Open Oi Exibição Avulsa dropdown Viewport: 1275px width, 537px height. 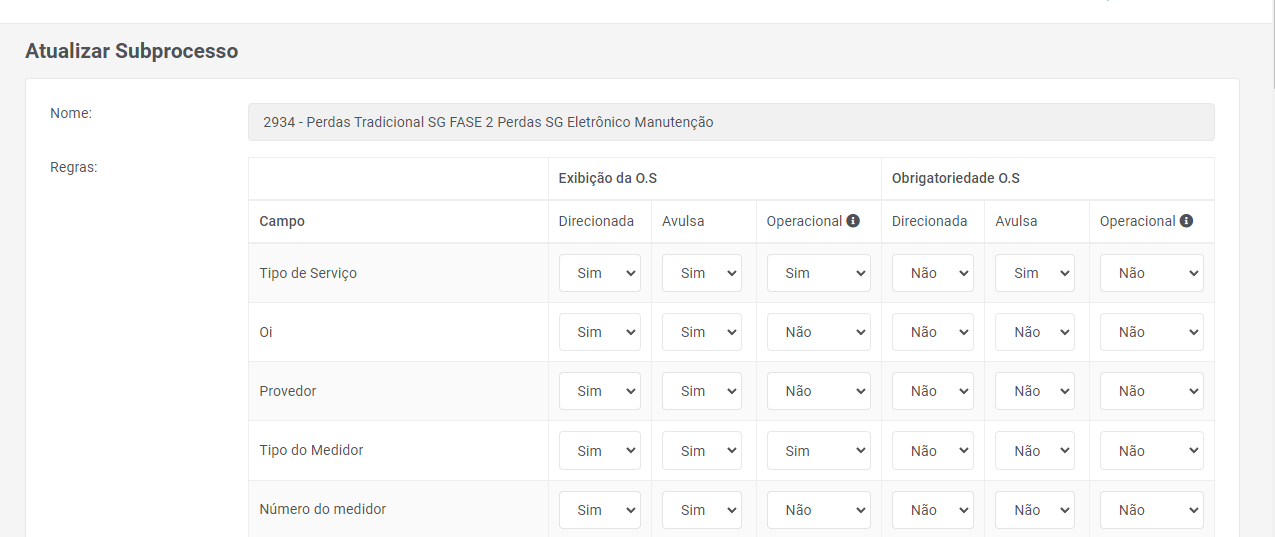tap(702, 332)
